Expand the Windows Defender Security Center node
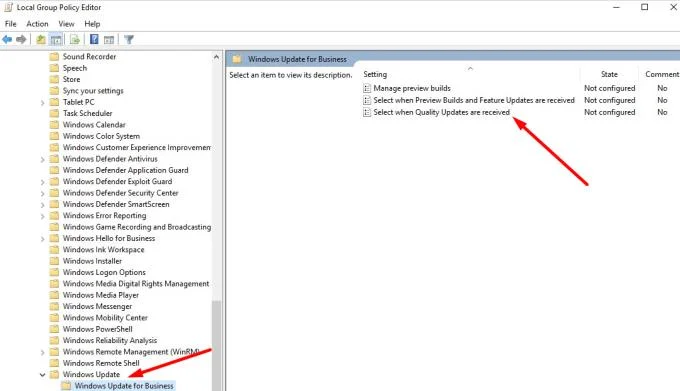The image size is (680, 391). (x=42, y=193)
